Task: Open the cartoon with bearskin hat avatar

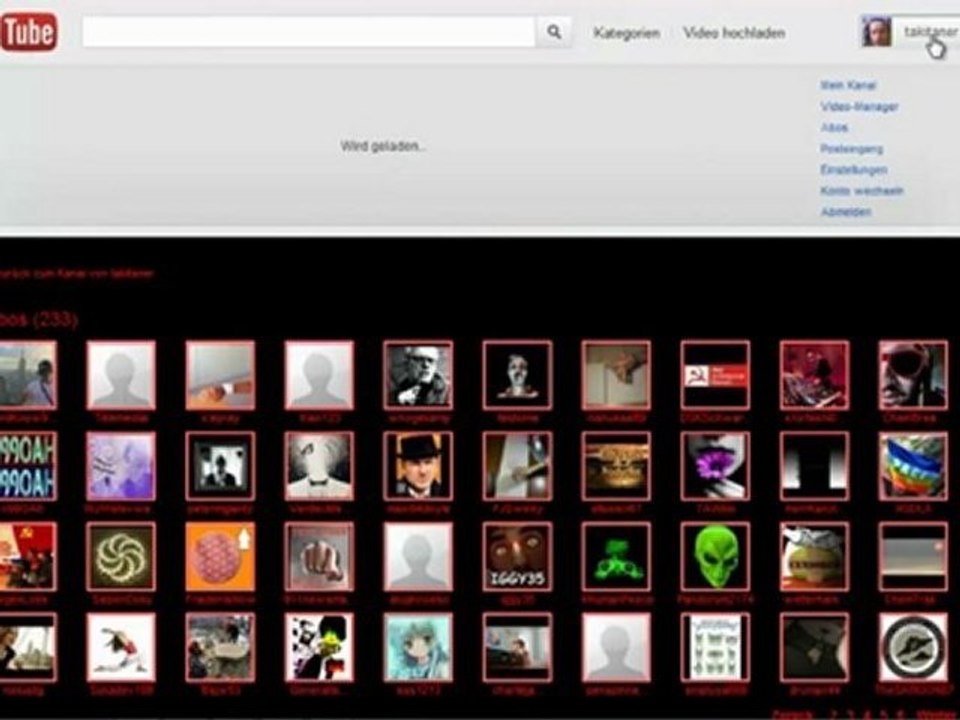Action: [319, 647]
